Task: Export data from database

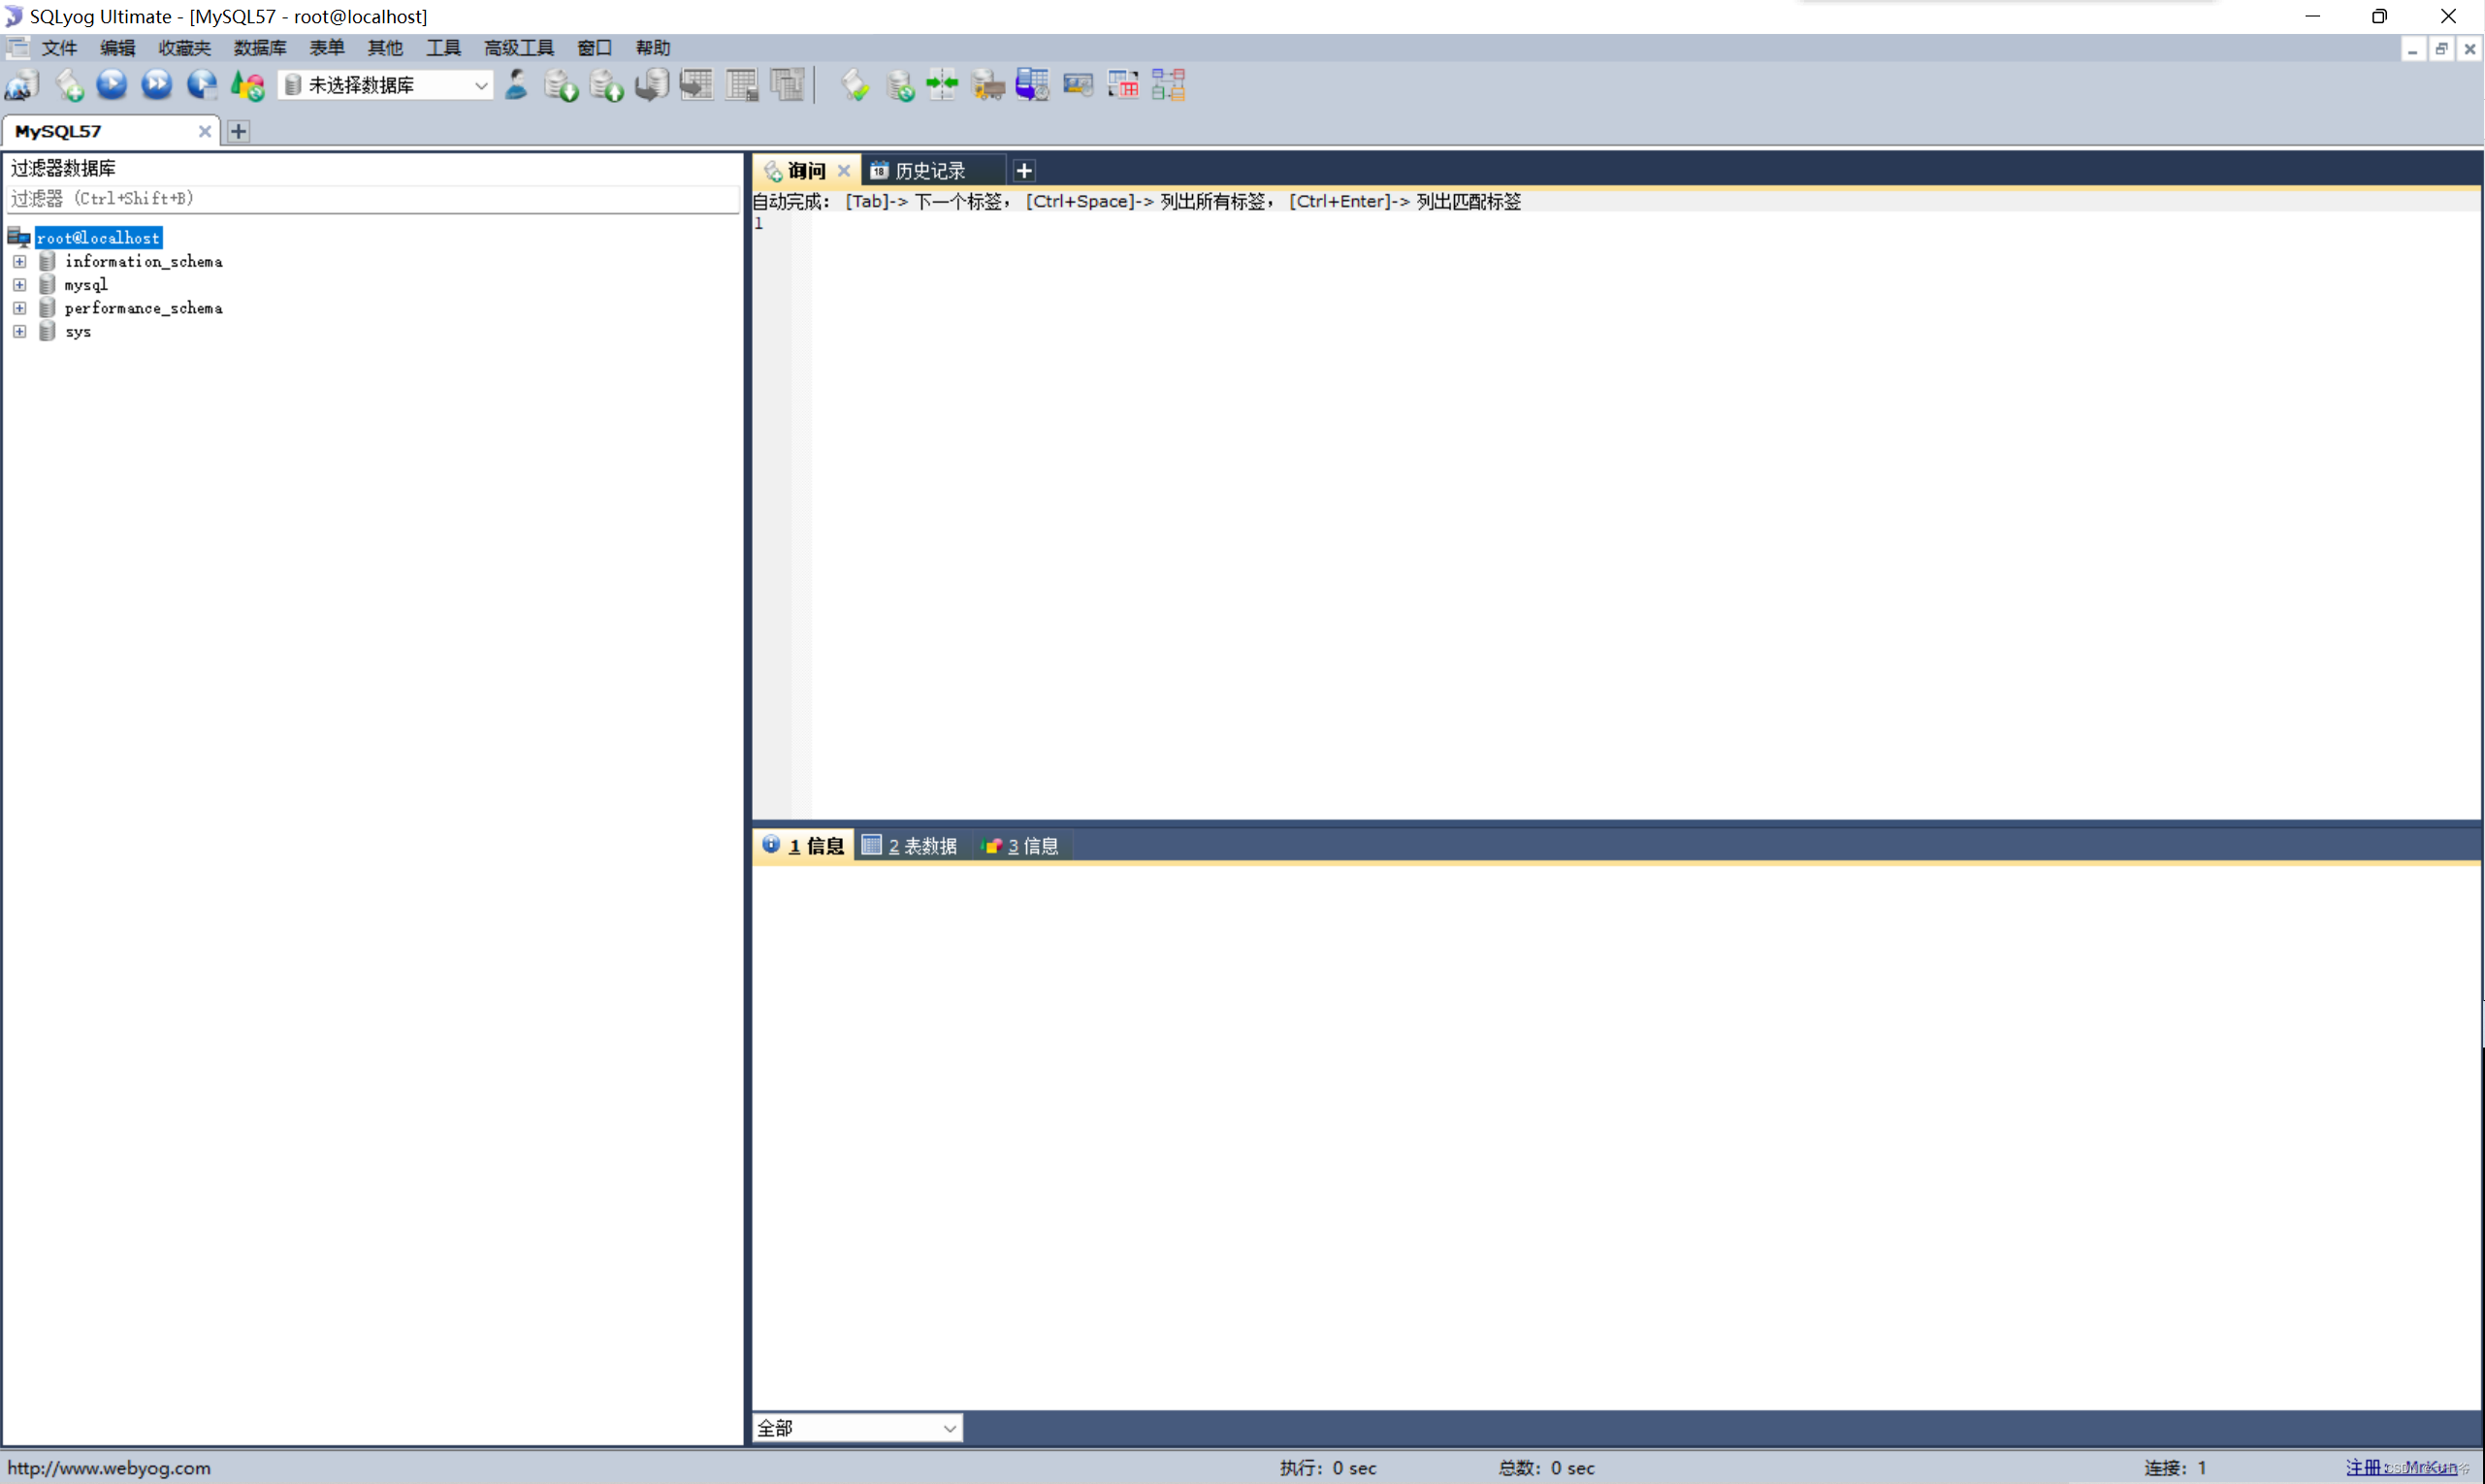Action: coord(563,85)
